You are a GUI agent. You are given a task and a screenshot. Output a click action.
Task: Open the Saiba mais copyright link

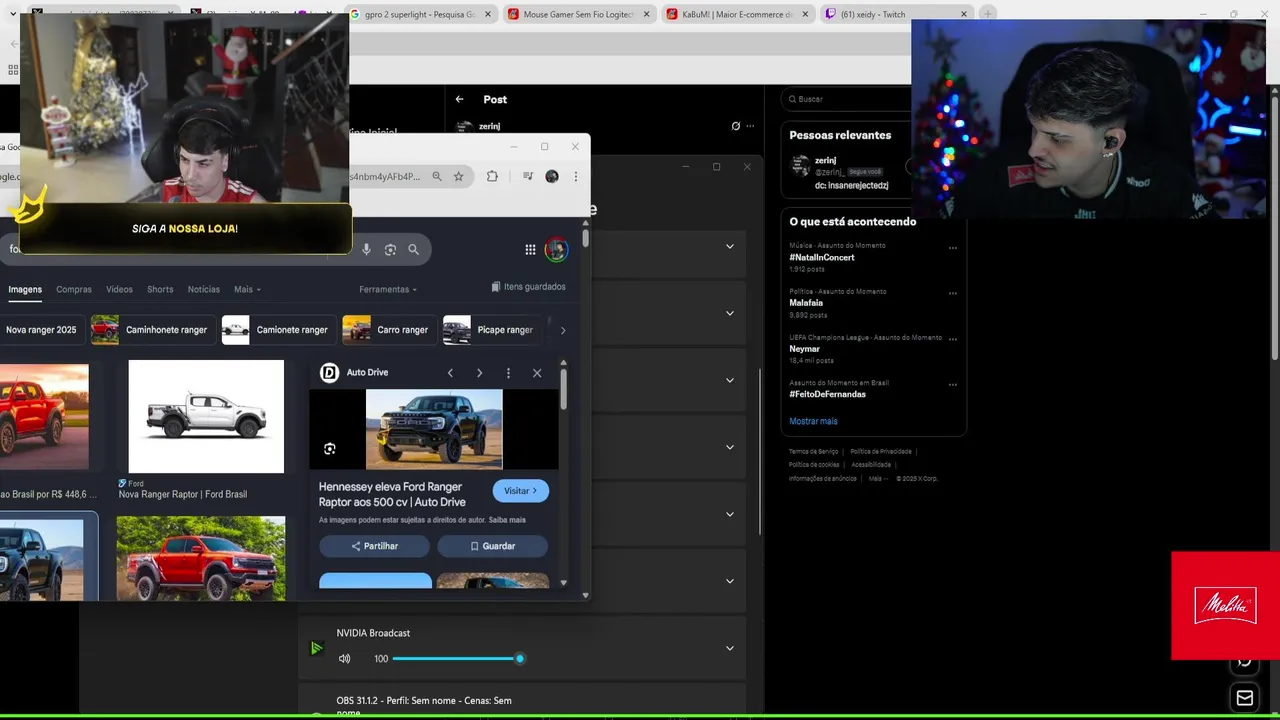(507, 520)
